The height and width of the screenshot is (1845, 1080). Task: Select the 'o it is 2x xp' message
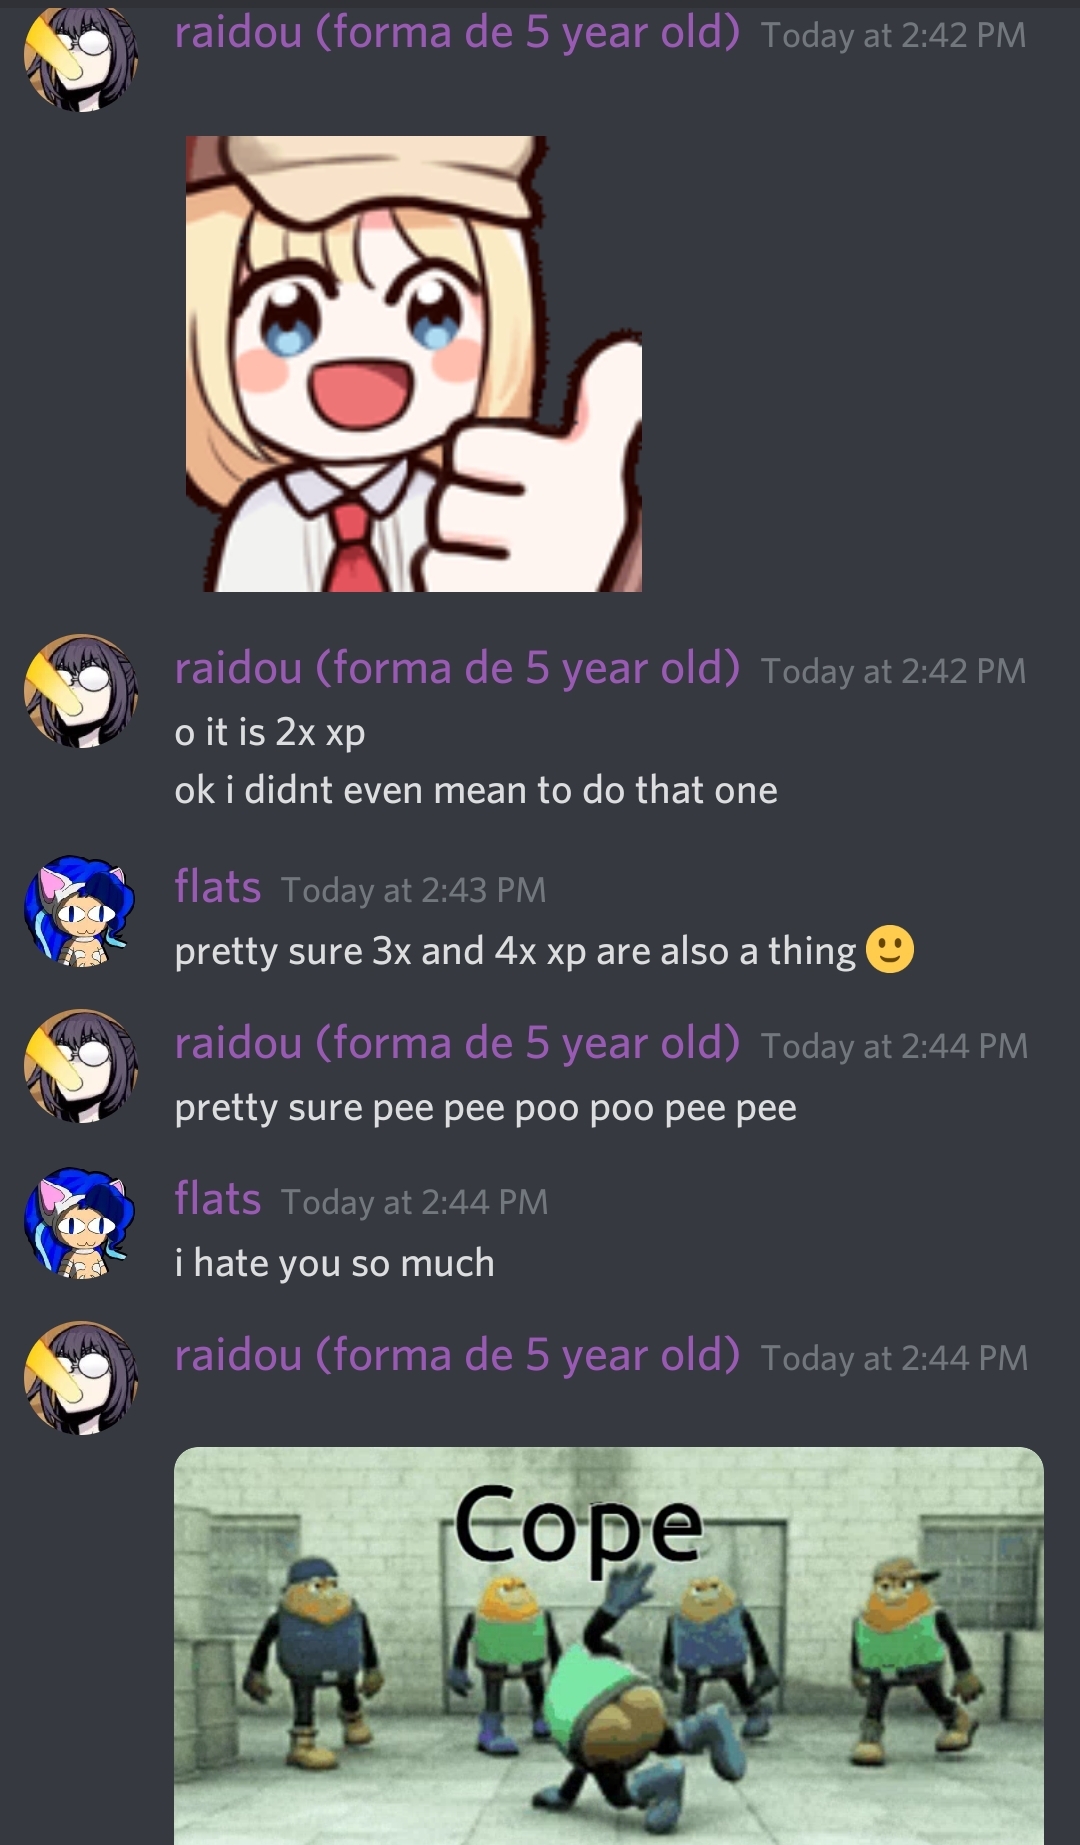[270, 733]
